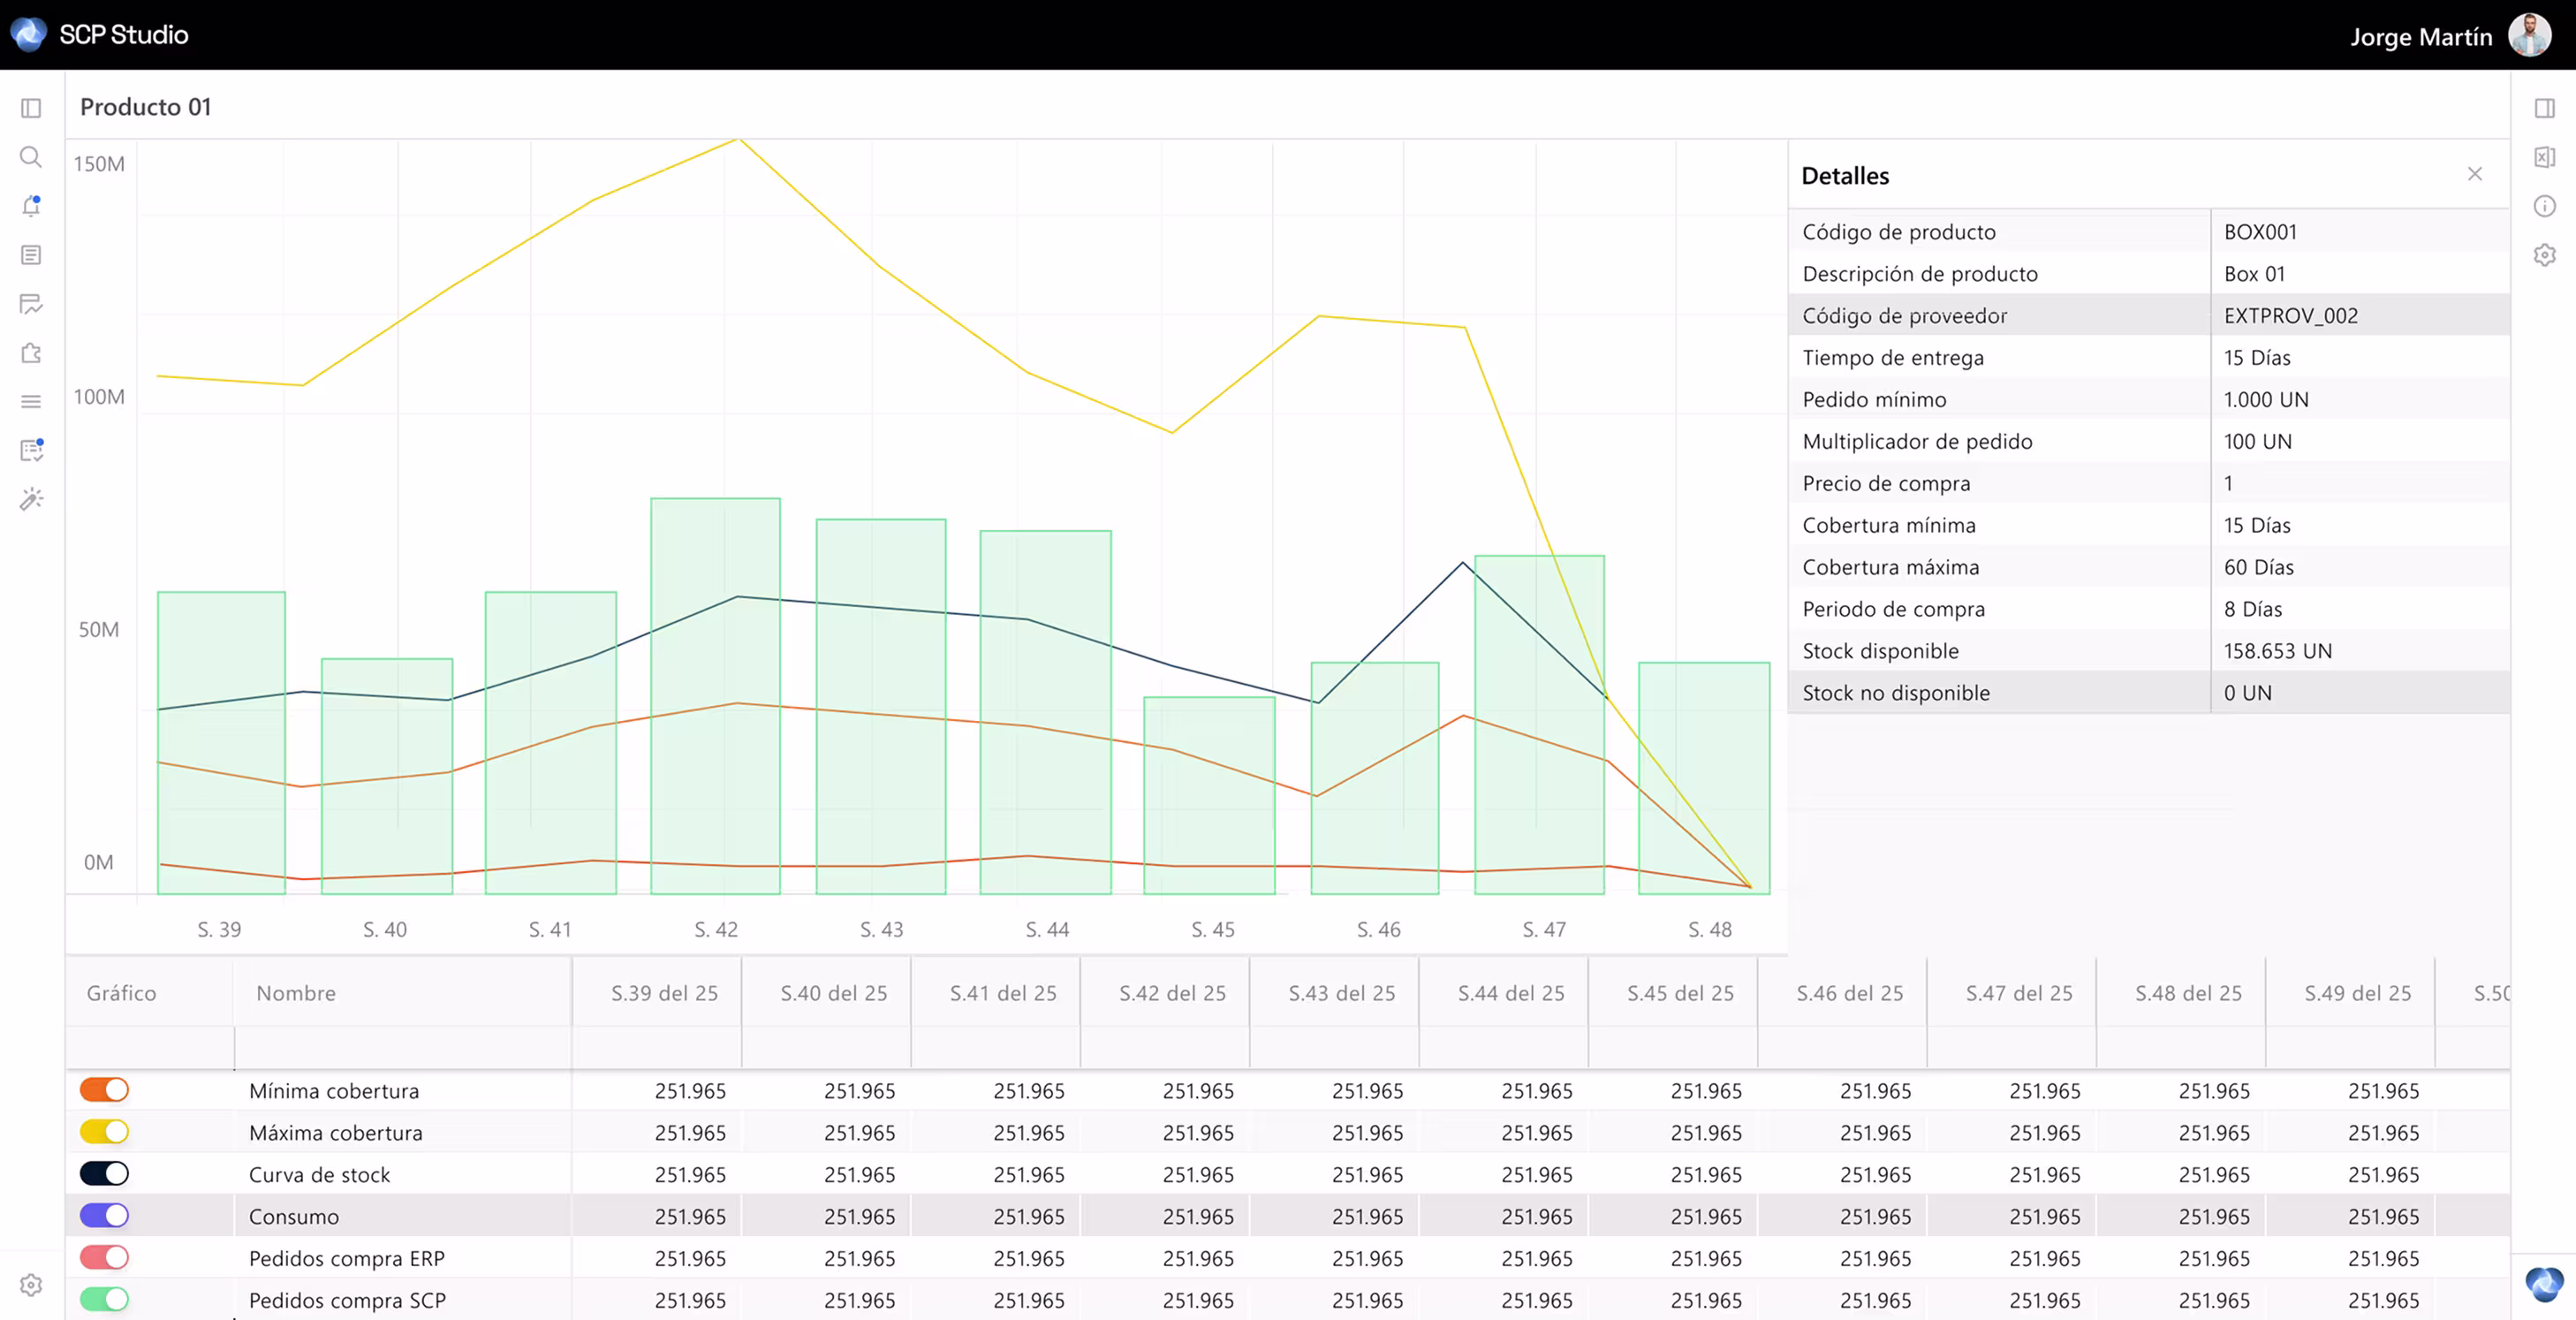Image resolution: width=2576 pixels, height=1320 pixels.
Task: Click the magic wand icon in sidebar
Action: pos(31,499)
